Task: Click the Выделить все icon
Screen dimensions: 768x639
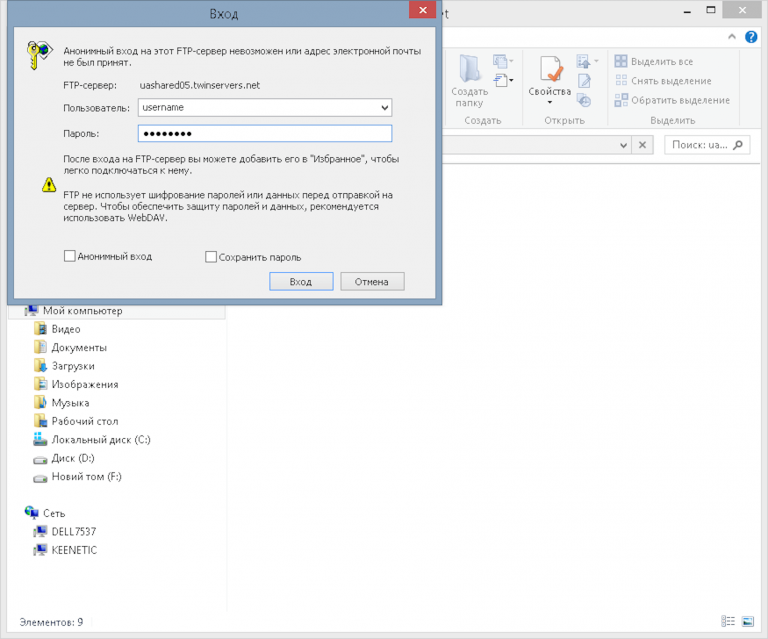Action: (x=621, y=62)
